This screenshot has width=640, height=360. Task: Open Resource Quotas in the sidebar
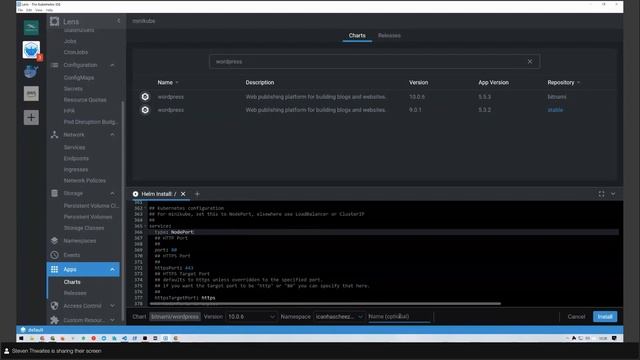tap(85, 100)
